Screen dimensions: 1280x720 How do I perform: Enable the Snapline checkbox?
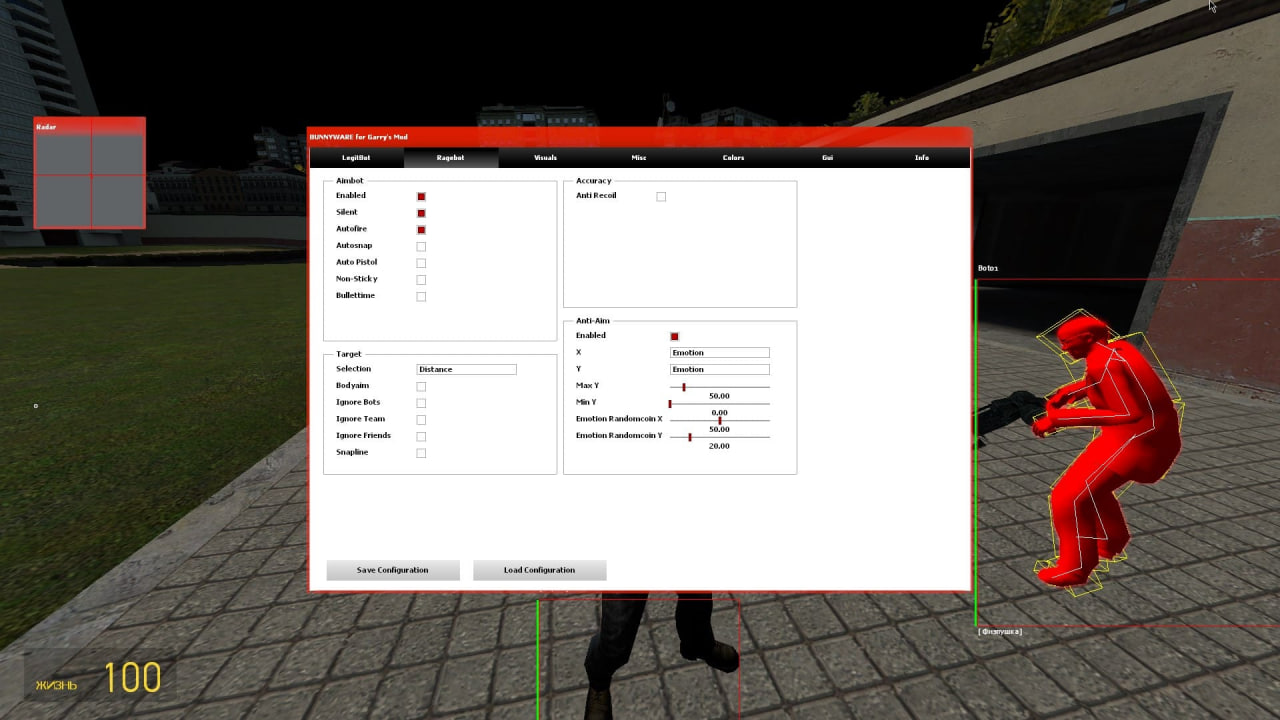[421, 453]
